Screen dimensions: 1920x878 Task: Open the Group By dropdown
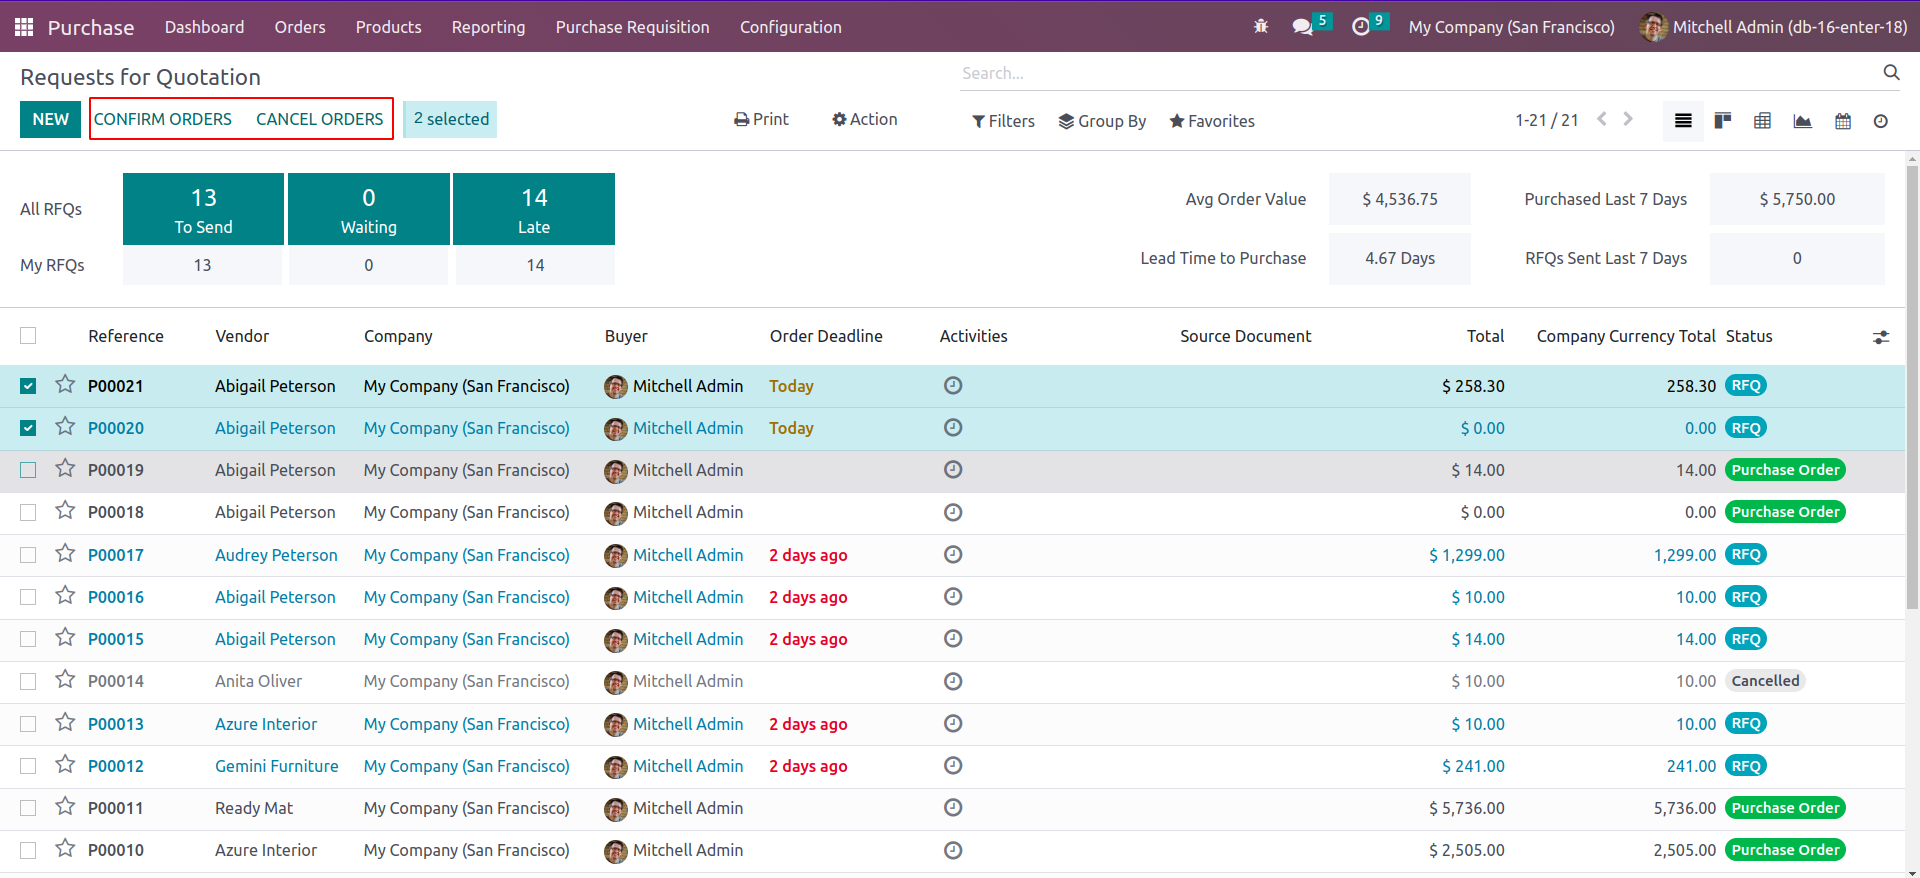pos(1102,121)
